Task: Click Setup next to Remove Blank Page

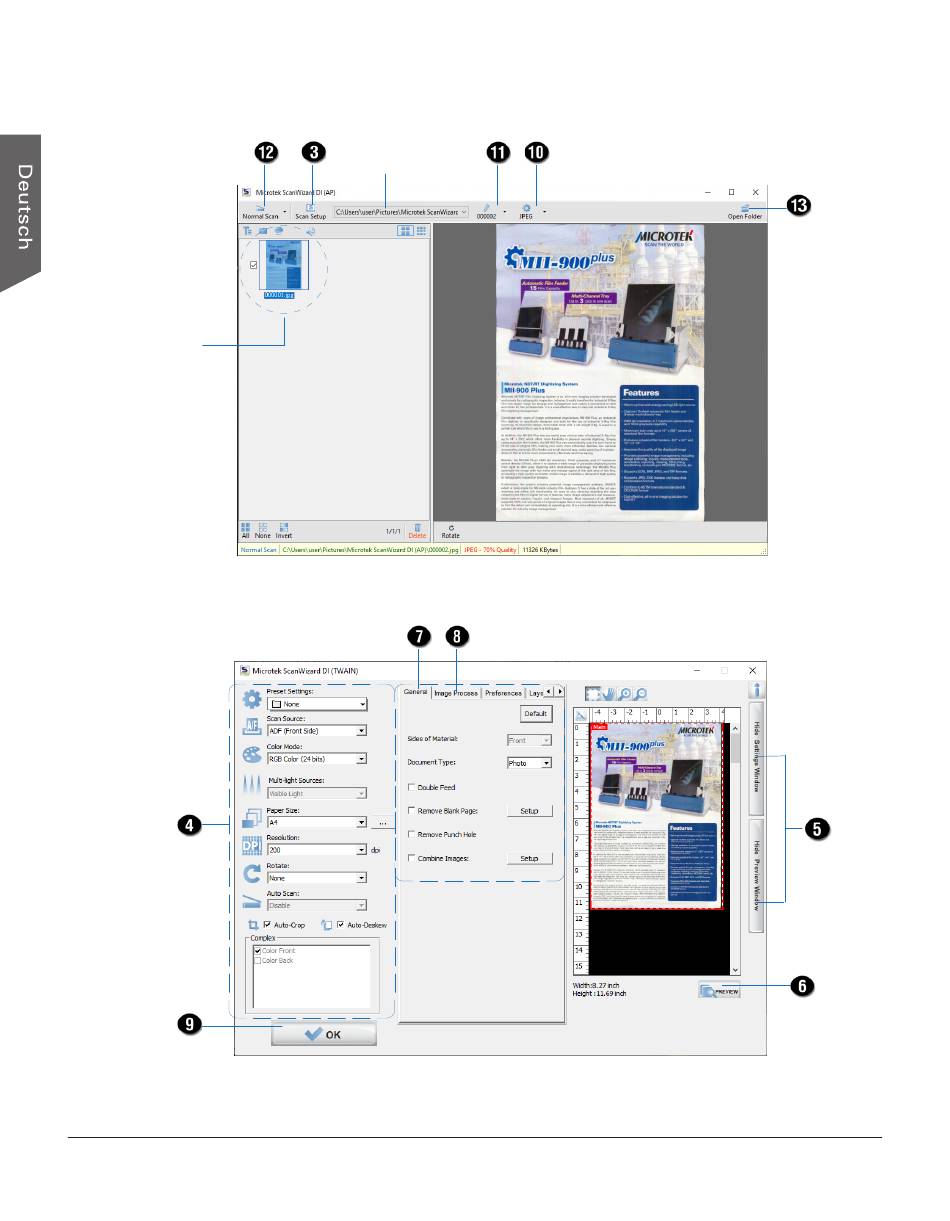Action: (529, 811)
